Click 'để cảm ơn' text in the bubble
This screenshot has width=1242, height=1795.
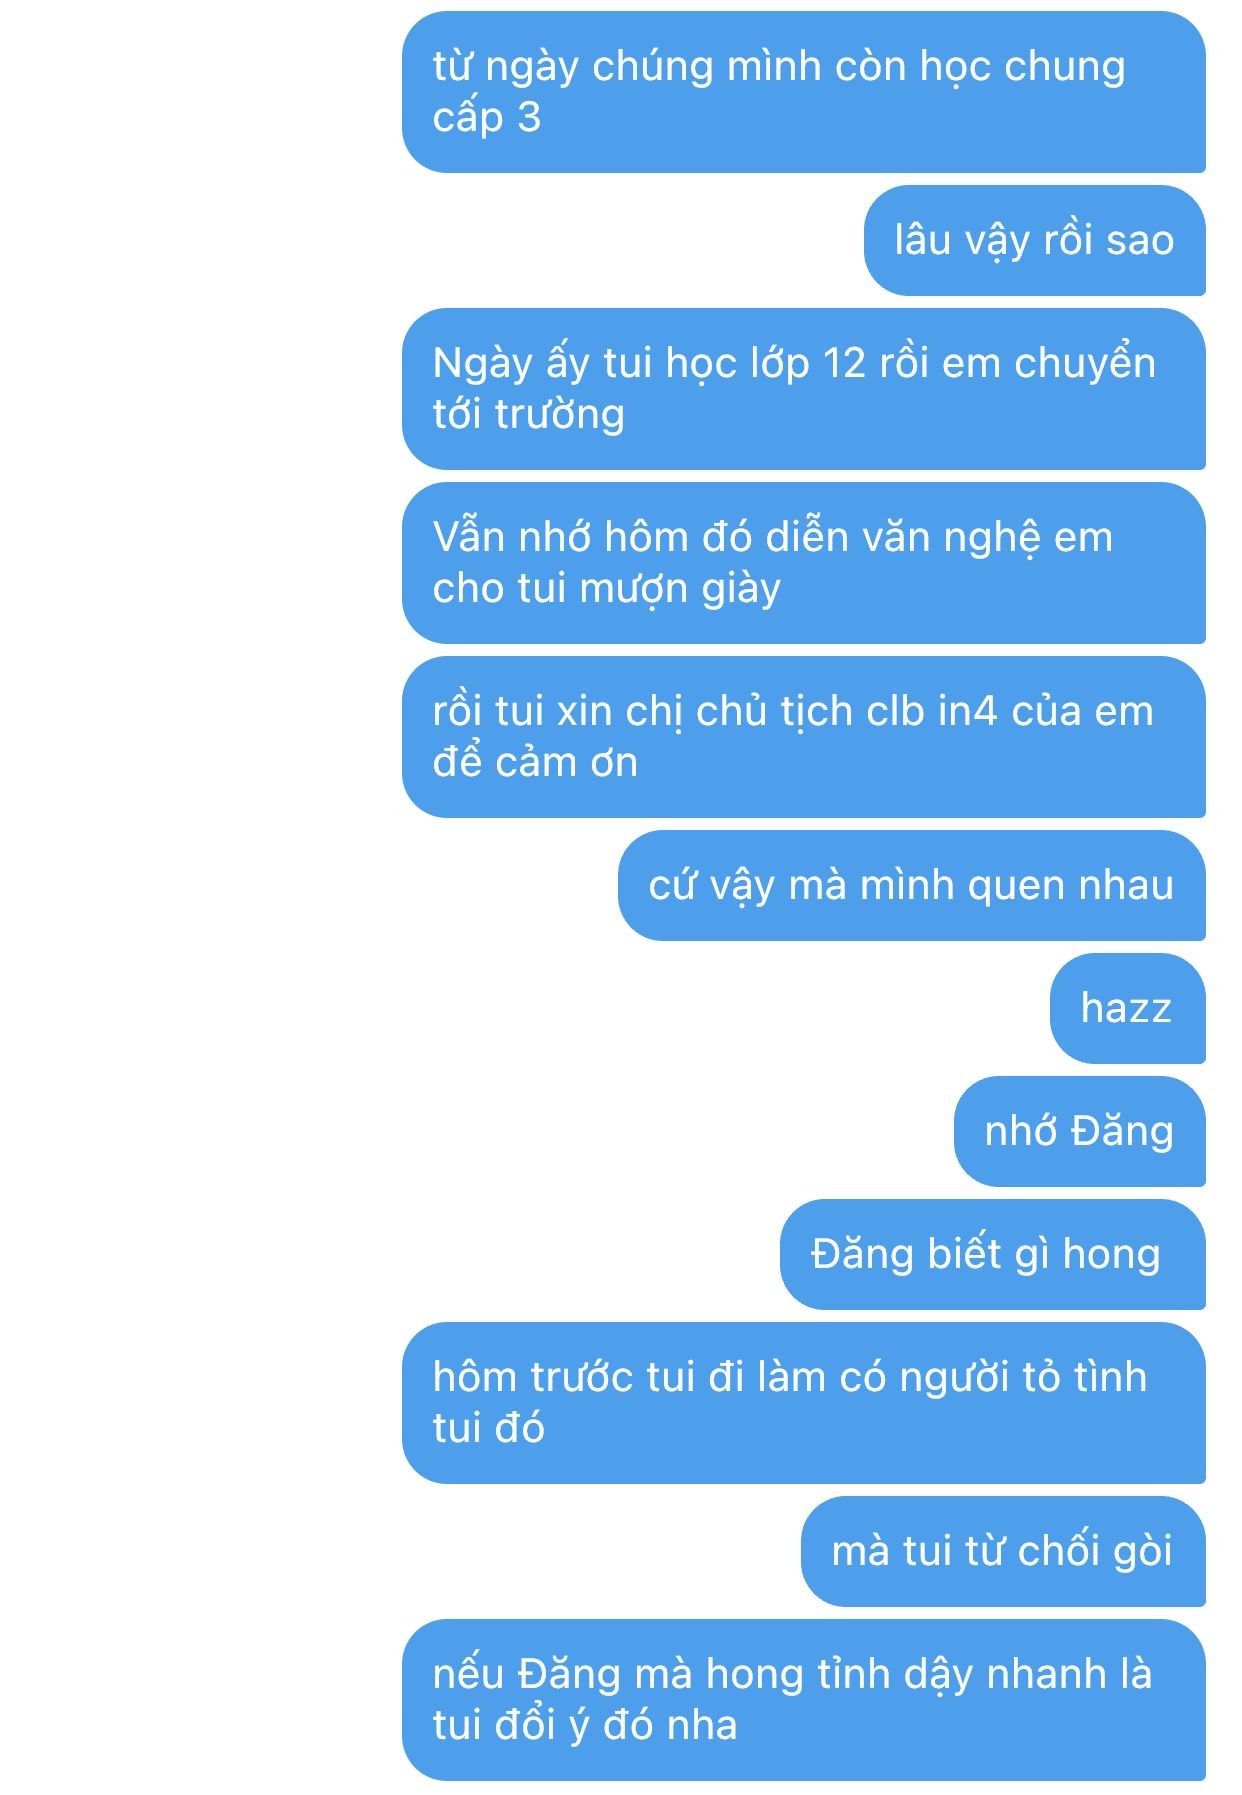[x=535, y=762]
